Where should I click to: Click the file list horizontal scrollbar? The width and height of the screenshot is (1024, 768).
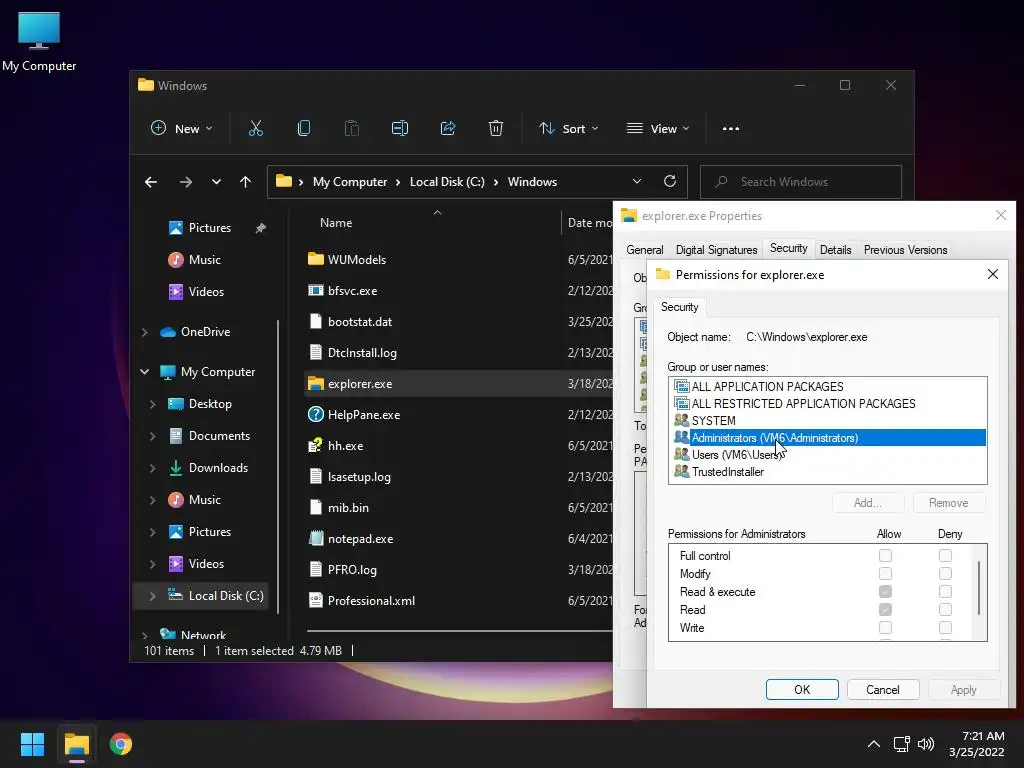click(460, 631)
